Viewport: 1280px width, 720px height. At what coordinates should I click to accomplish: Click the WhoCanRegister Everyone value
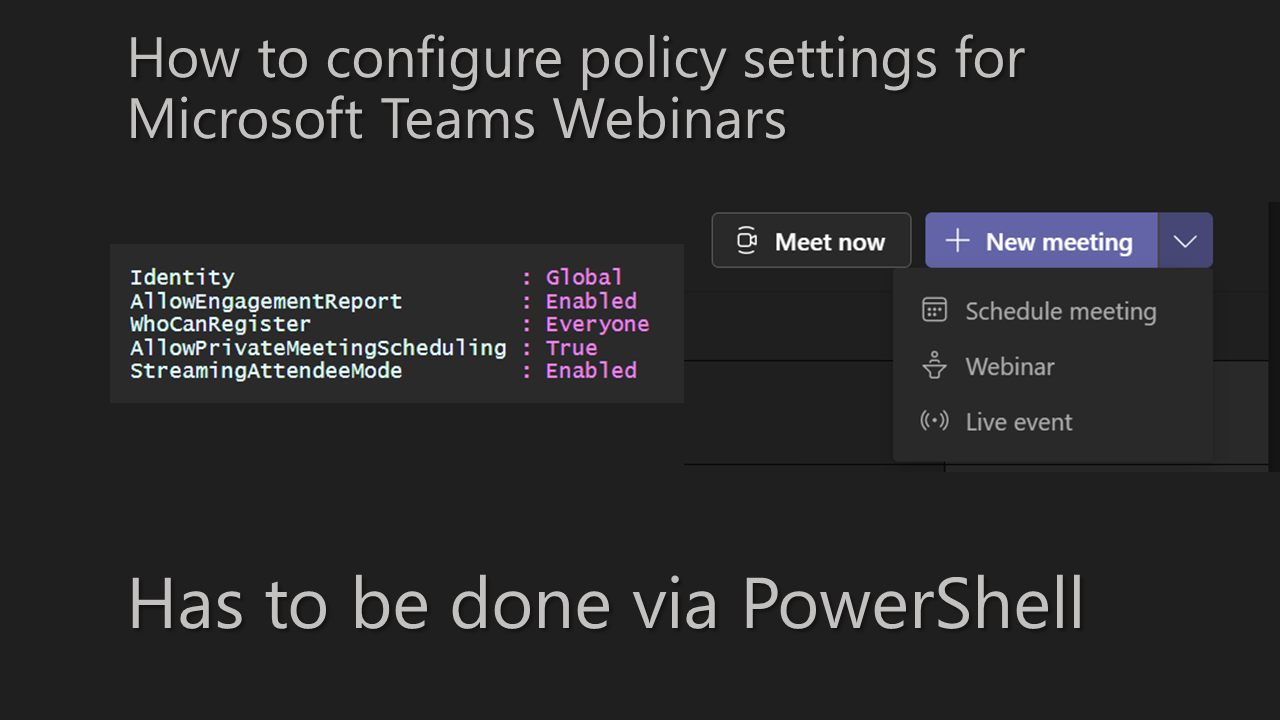pos(597,324)
